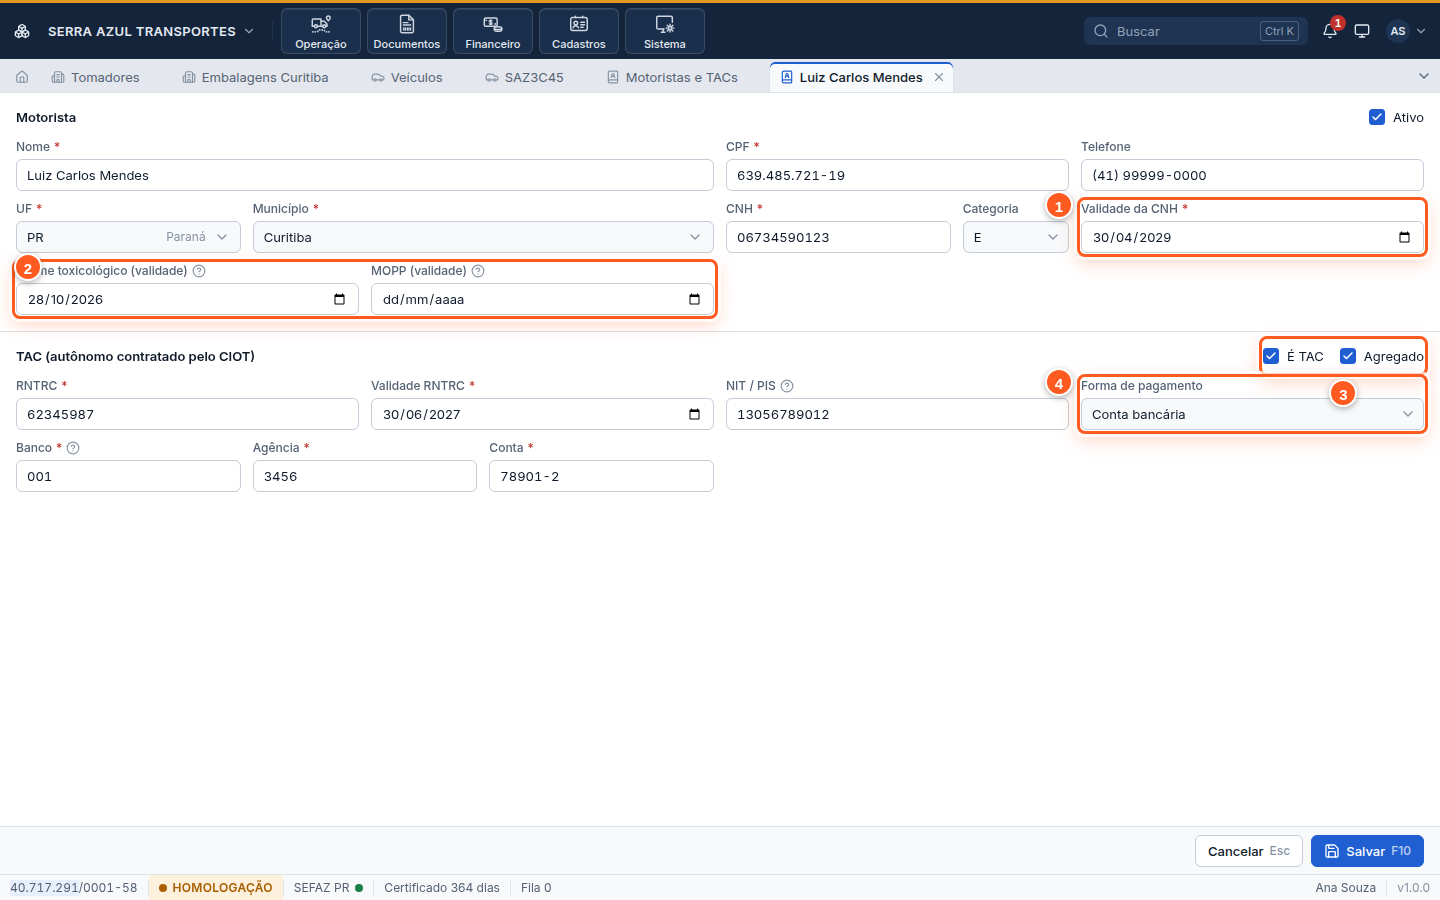Switch to the Motoristas e TACs tab

673,77
